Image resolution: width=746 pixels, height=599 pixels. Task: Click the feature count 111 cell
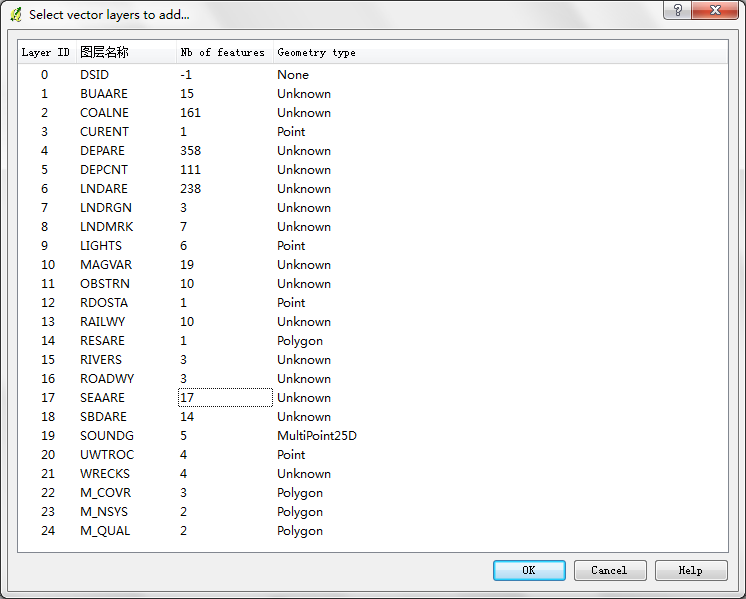[190, 170]
